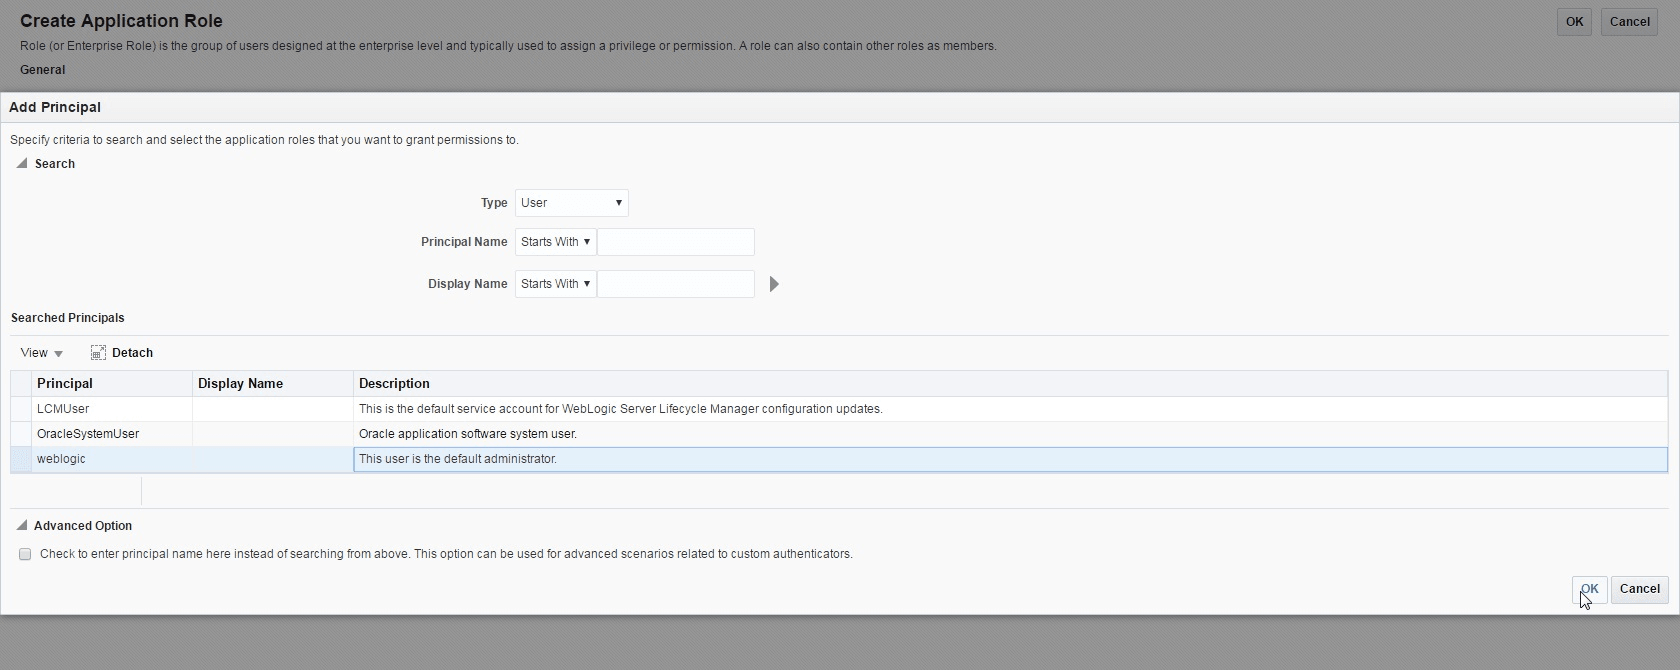Click the search arrow icon beside Display Name
The height and width of the screenshot is (670, 1680).
pyautogui.click(x=774, y=284)
